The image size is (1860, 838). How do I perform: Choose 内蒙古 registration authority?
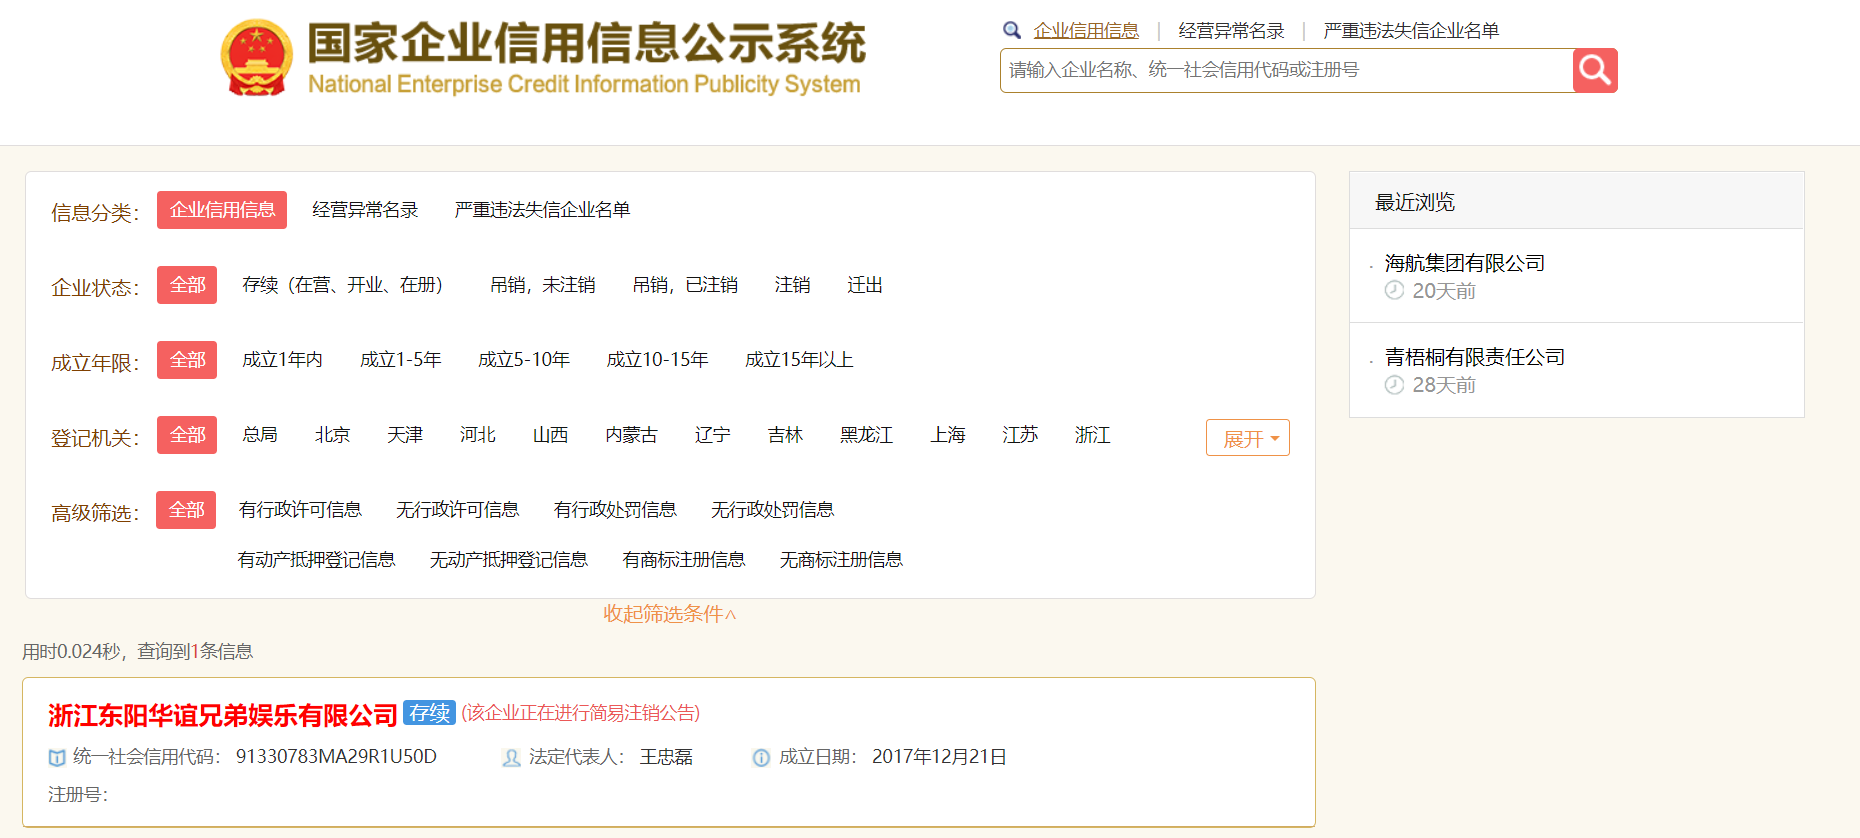click(631, 435)
